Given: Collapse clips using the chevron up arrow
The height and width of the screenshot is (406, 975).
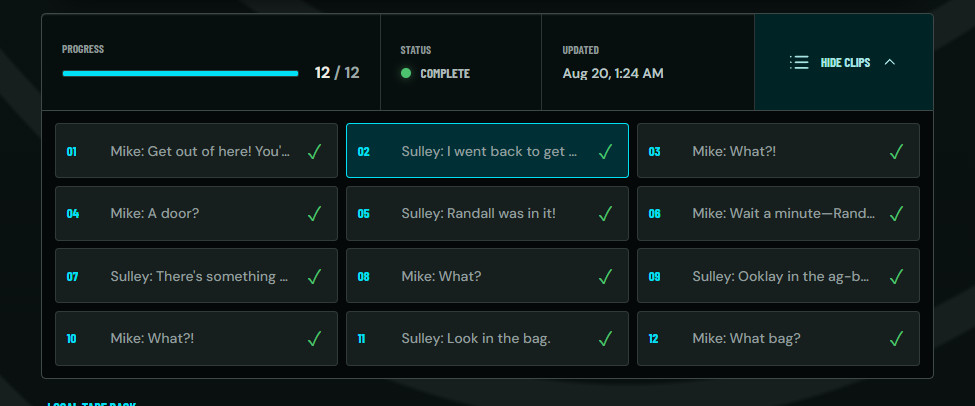Looking at the screenshot, I should click(890, 62).
